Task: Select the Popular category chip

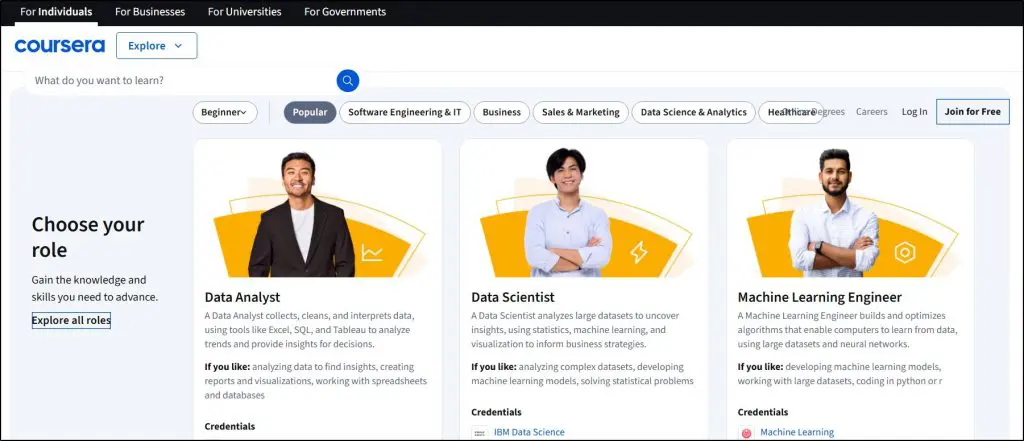Action: tap(310, 112)
